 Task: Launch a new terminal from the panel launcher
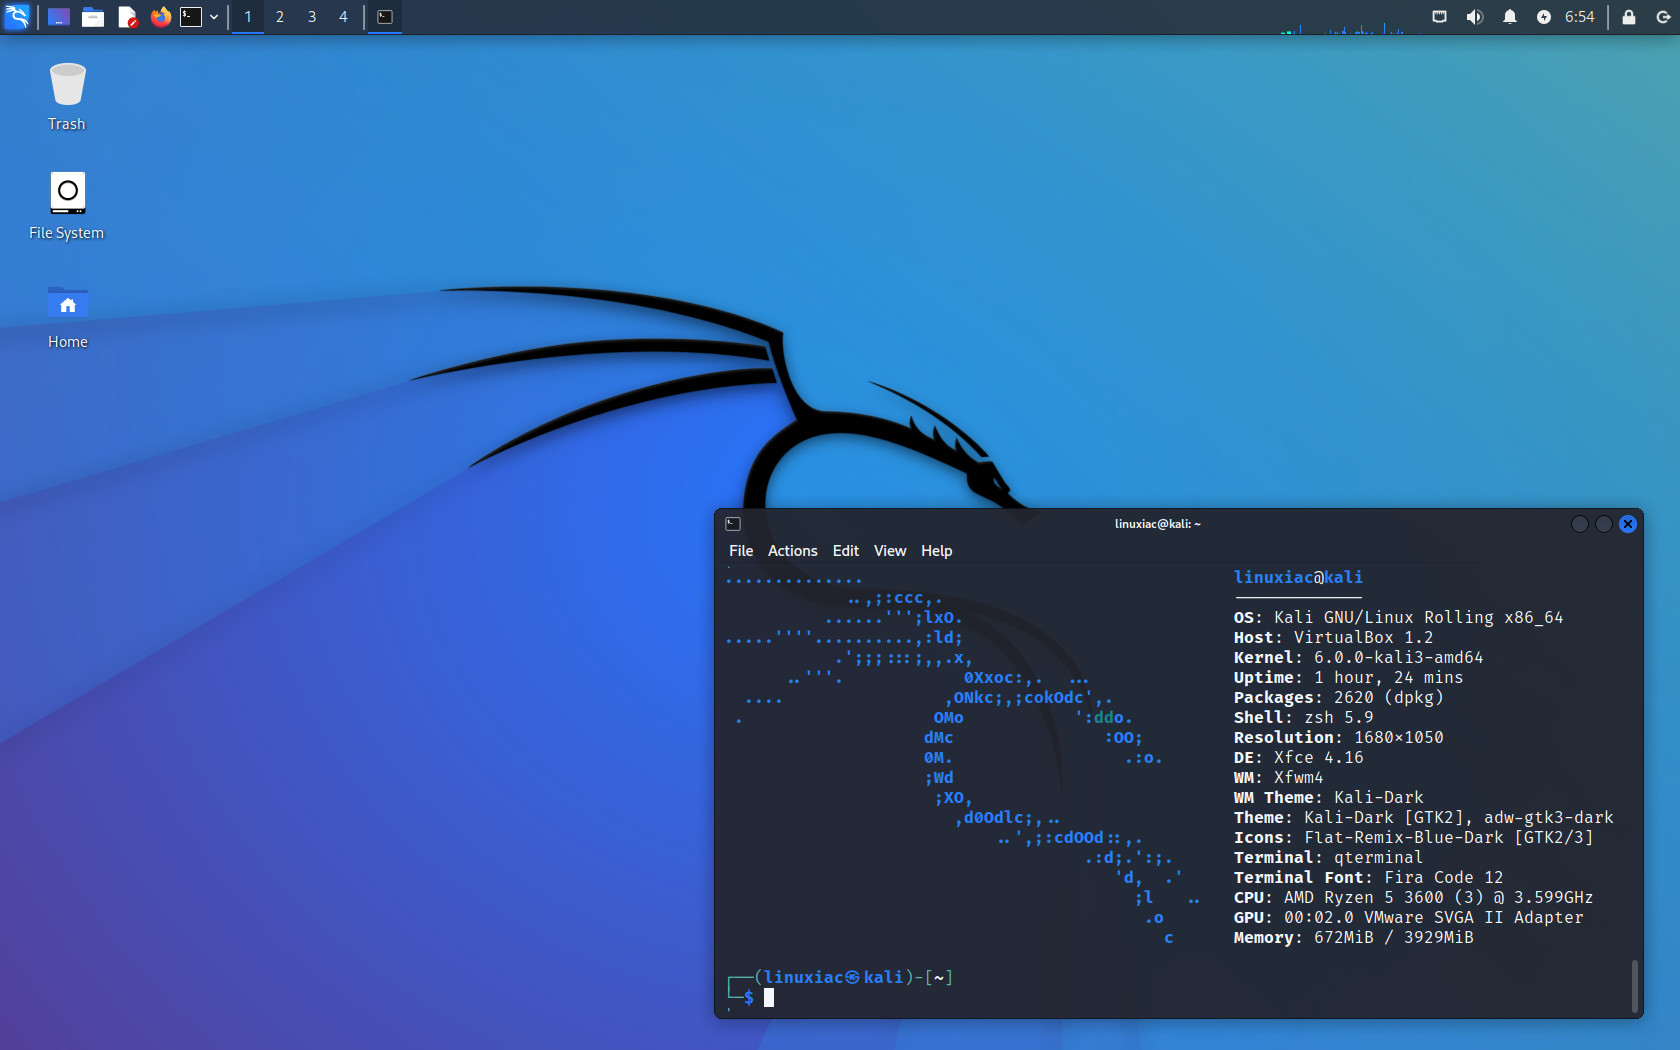[x=191, y=17]
